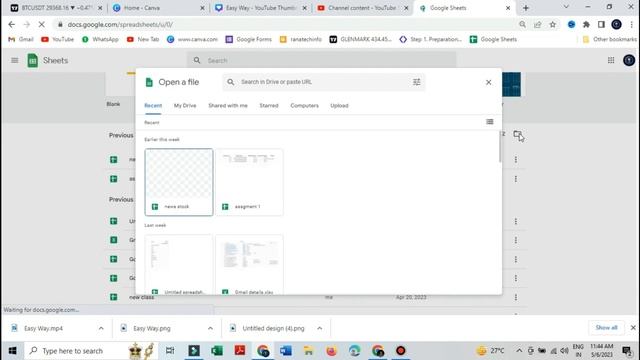
Task: Click the Search in Drive field
Action: [324, 82]
